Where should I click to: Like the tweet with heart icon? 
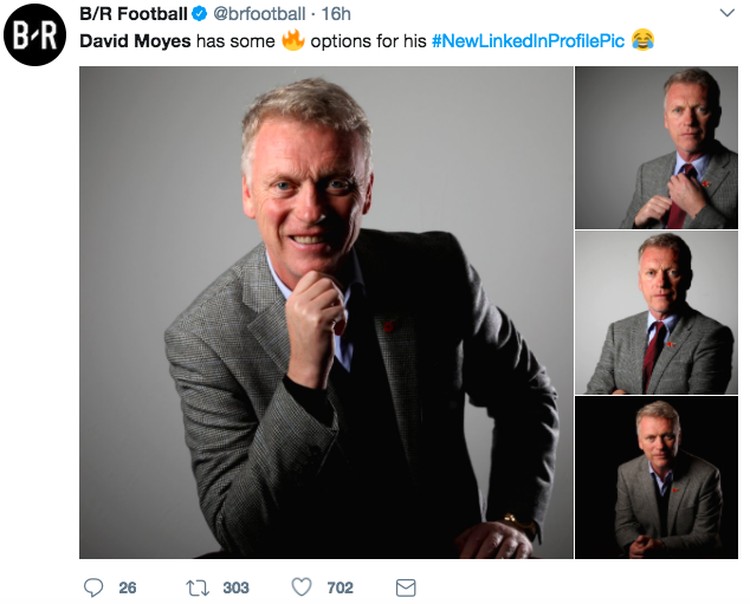(302, 587)
